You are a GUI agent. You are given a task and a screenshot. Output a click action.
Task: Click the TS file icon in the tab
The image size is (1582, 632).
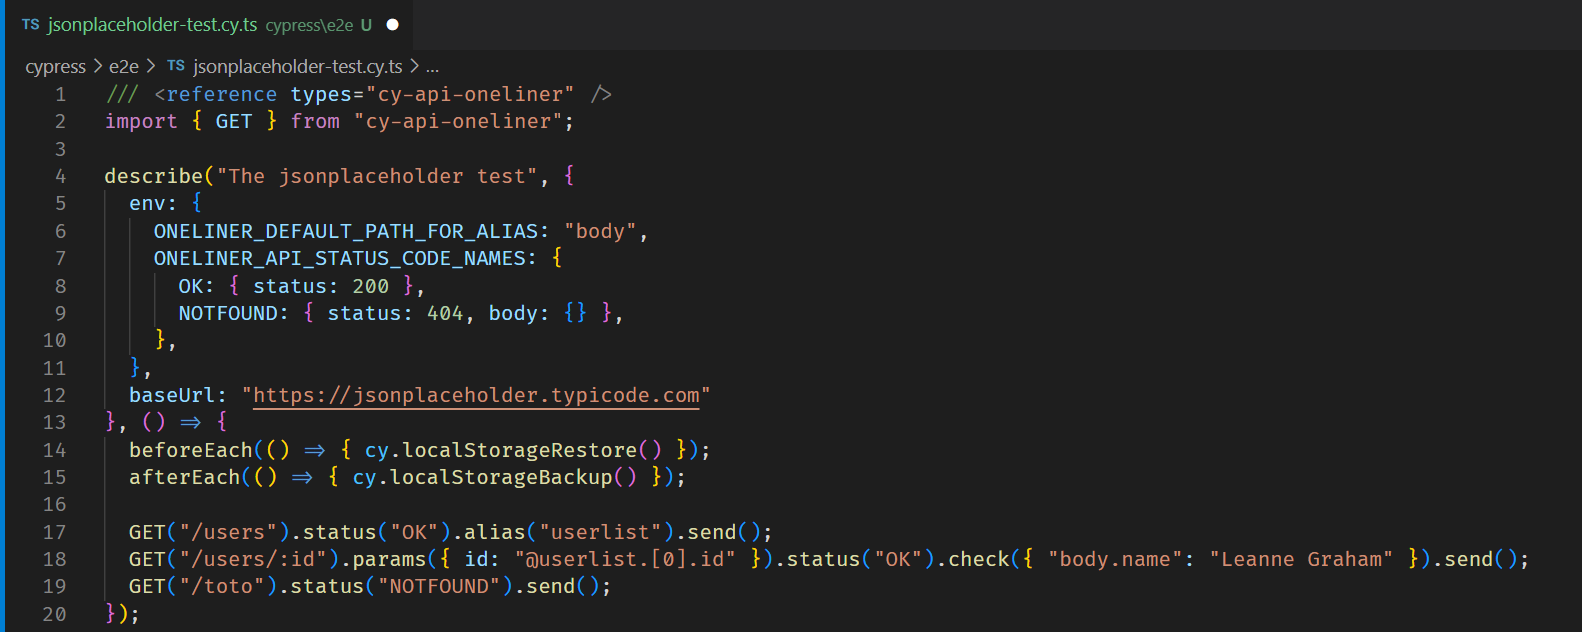(x=31, y=25)
